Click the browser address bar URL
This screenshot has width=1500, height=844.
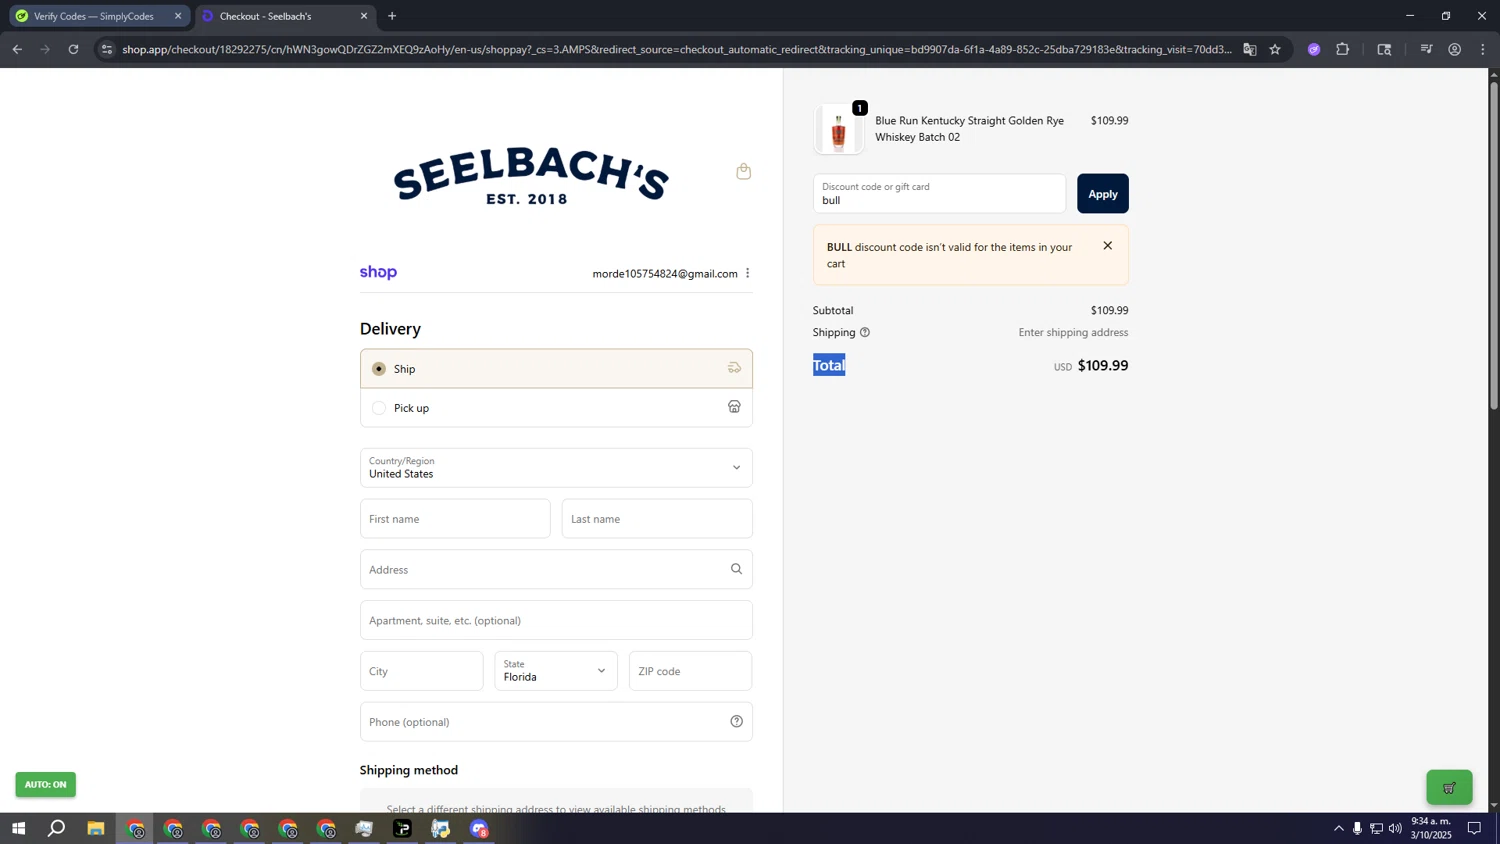(x=676, y=49)
